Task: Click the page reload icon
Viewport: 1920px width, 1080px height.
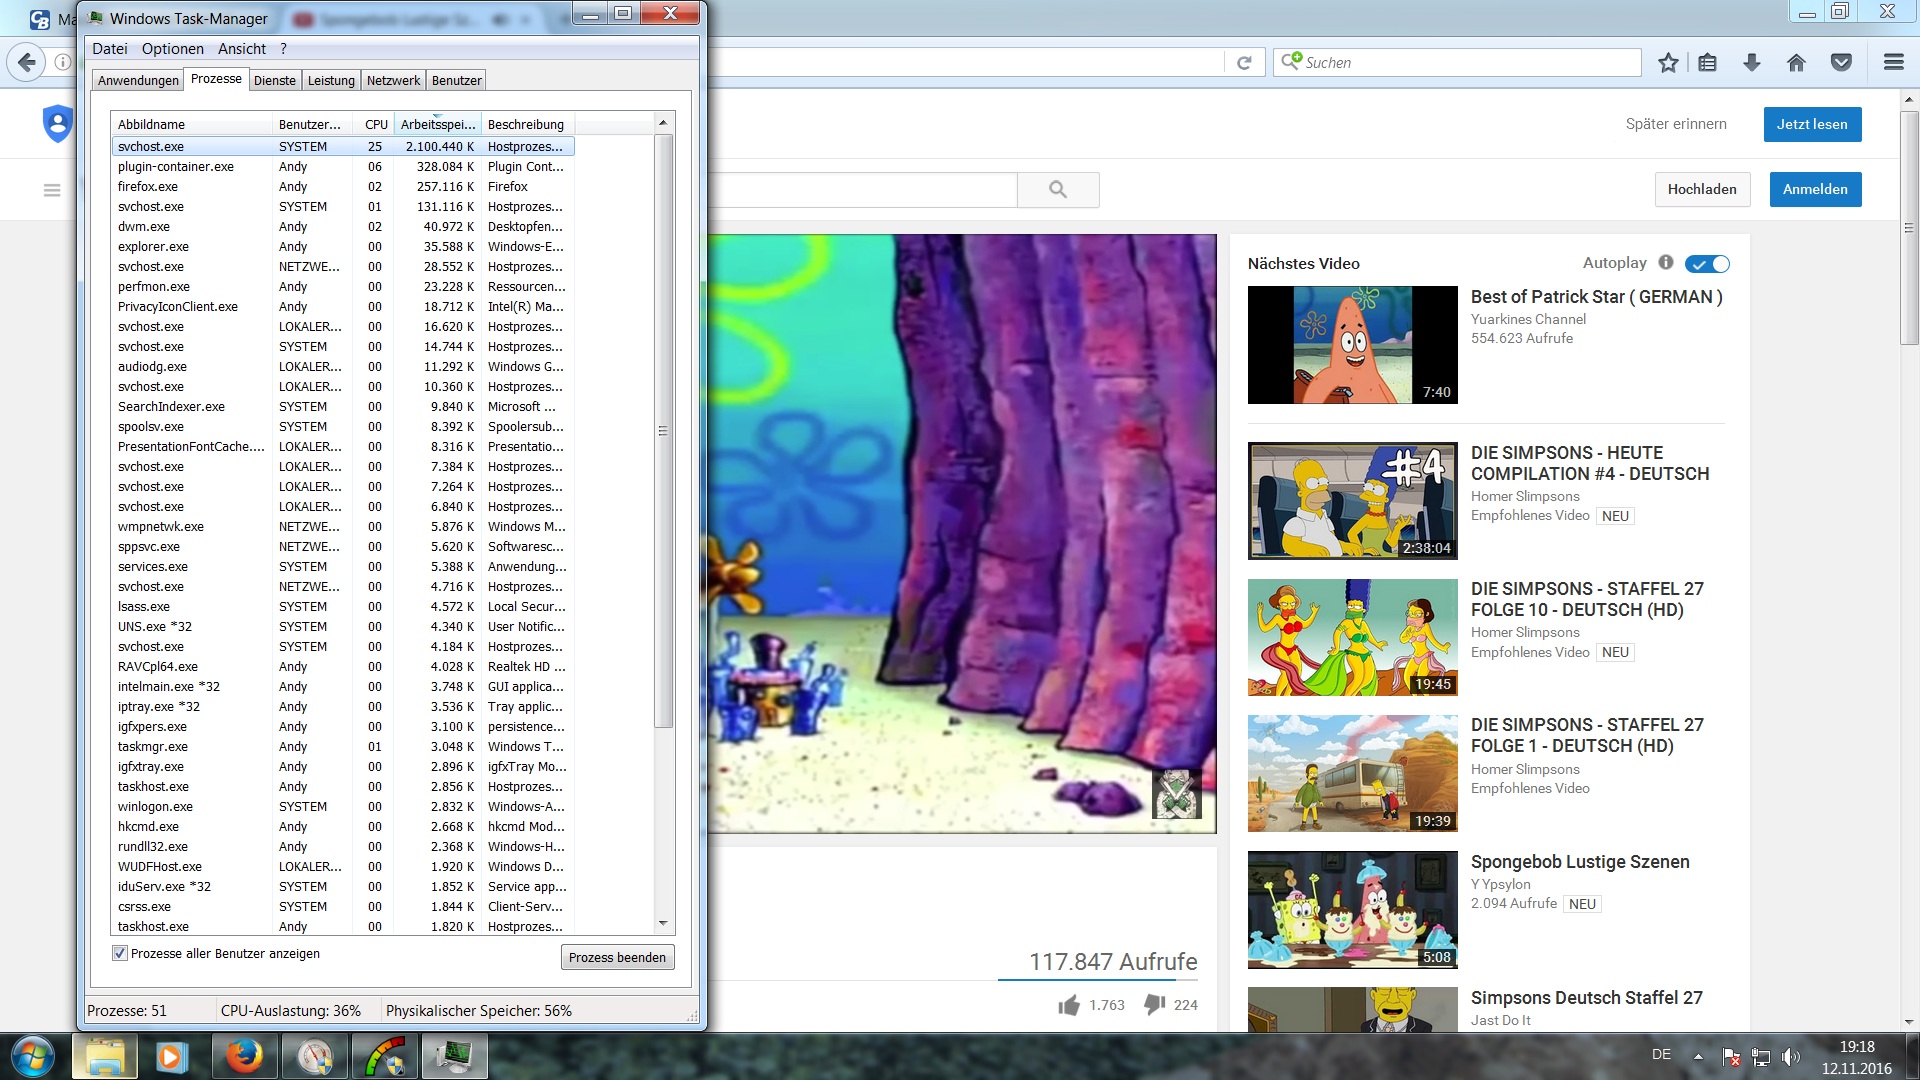Action: coord(1244,63)
